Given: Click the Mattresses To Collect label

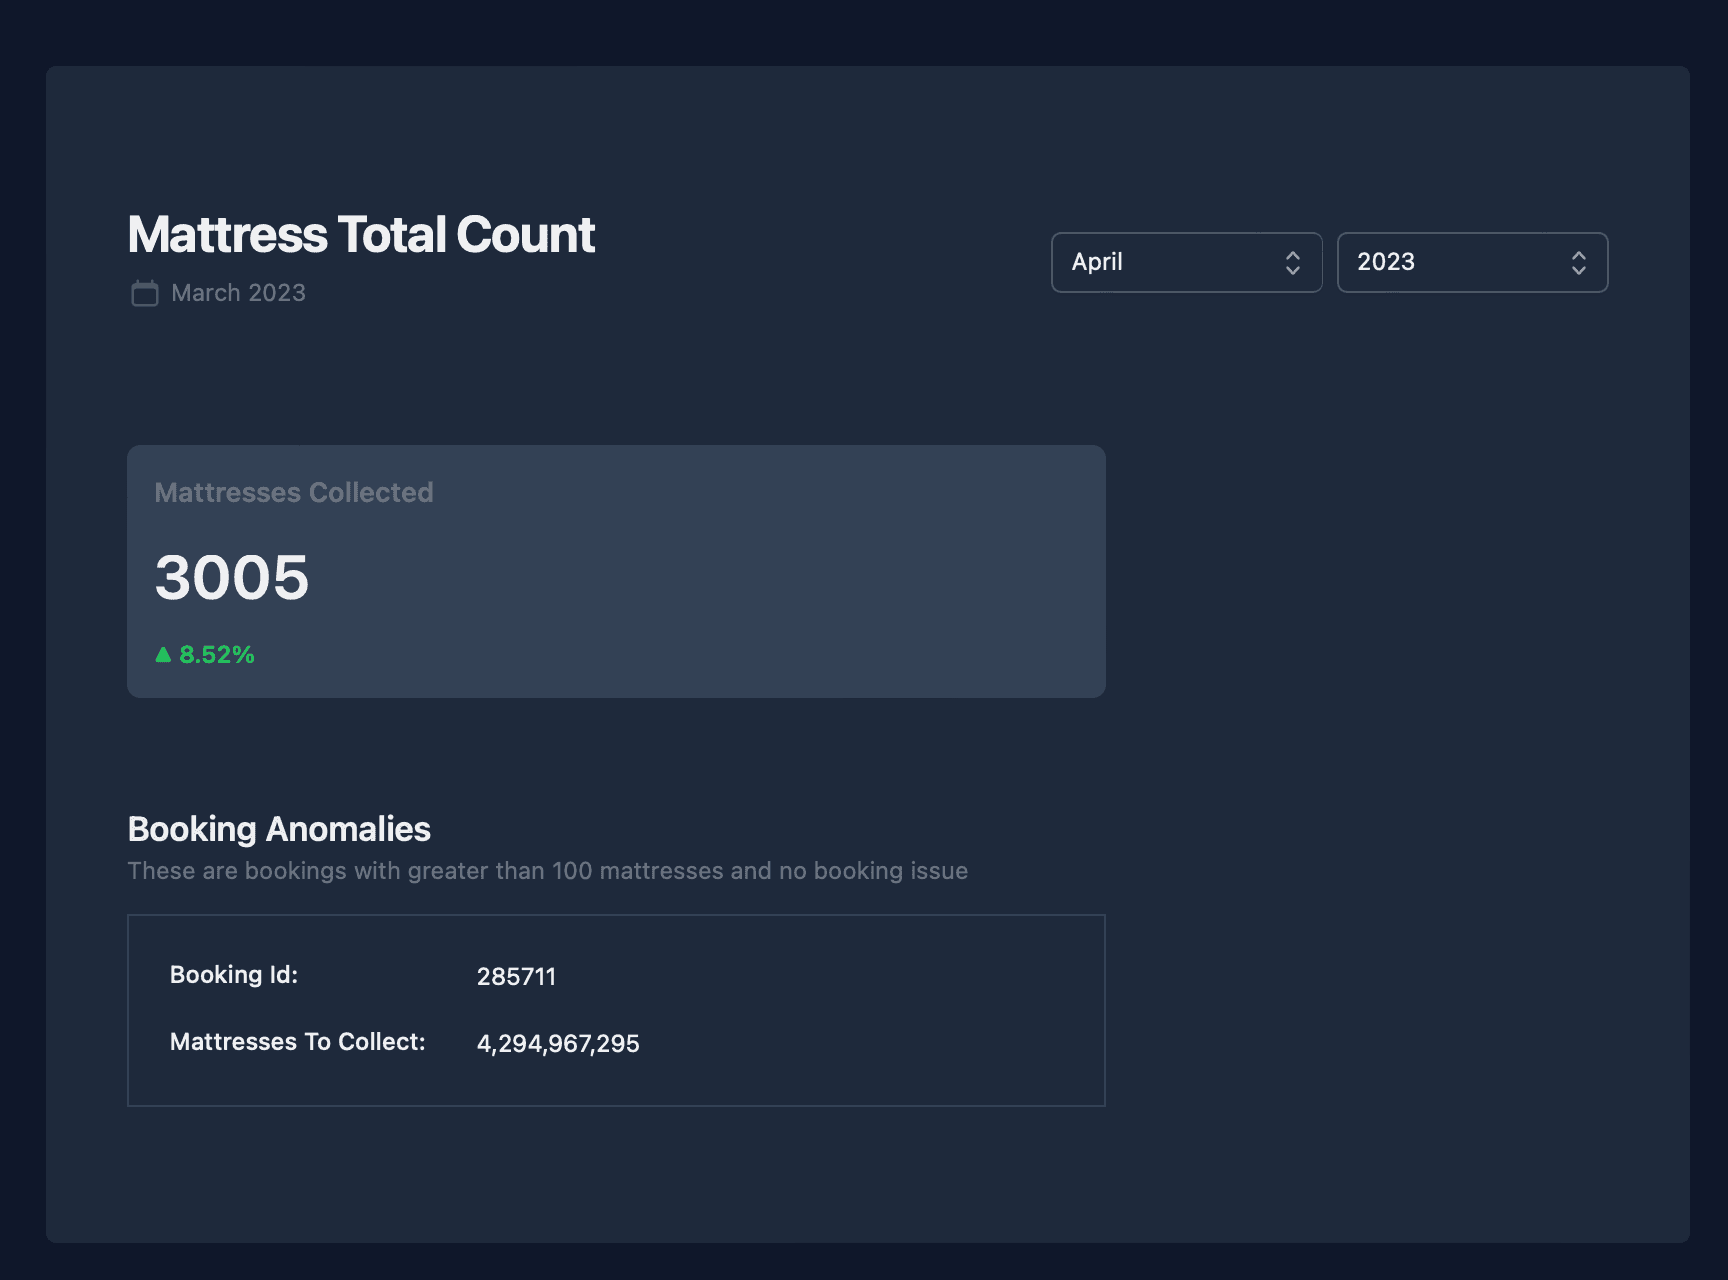Looking at the screenshot, I should point(297,1042).
